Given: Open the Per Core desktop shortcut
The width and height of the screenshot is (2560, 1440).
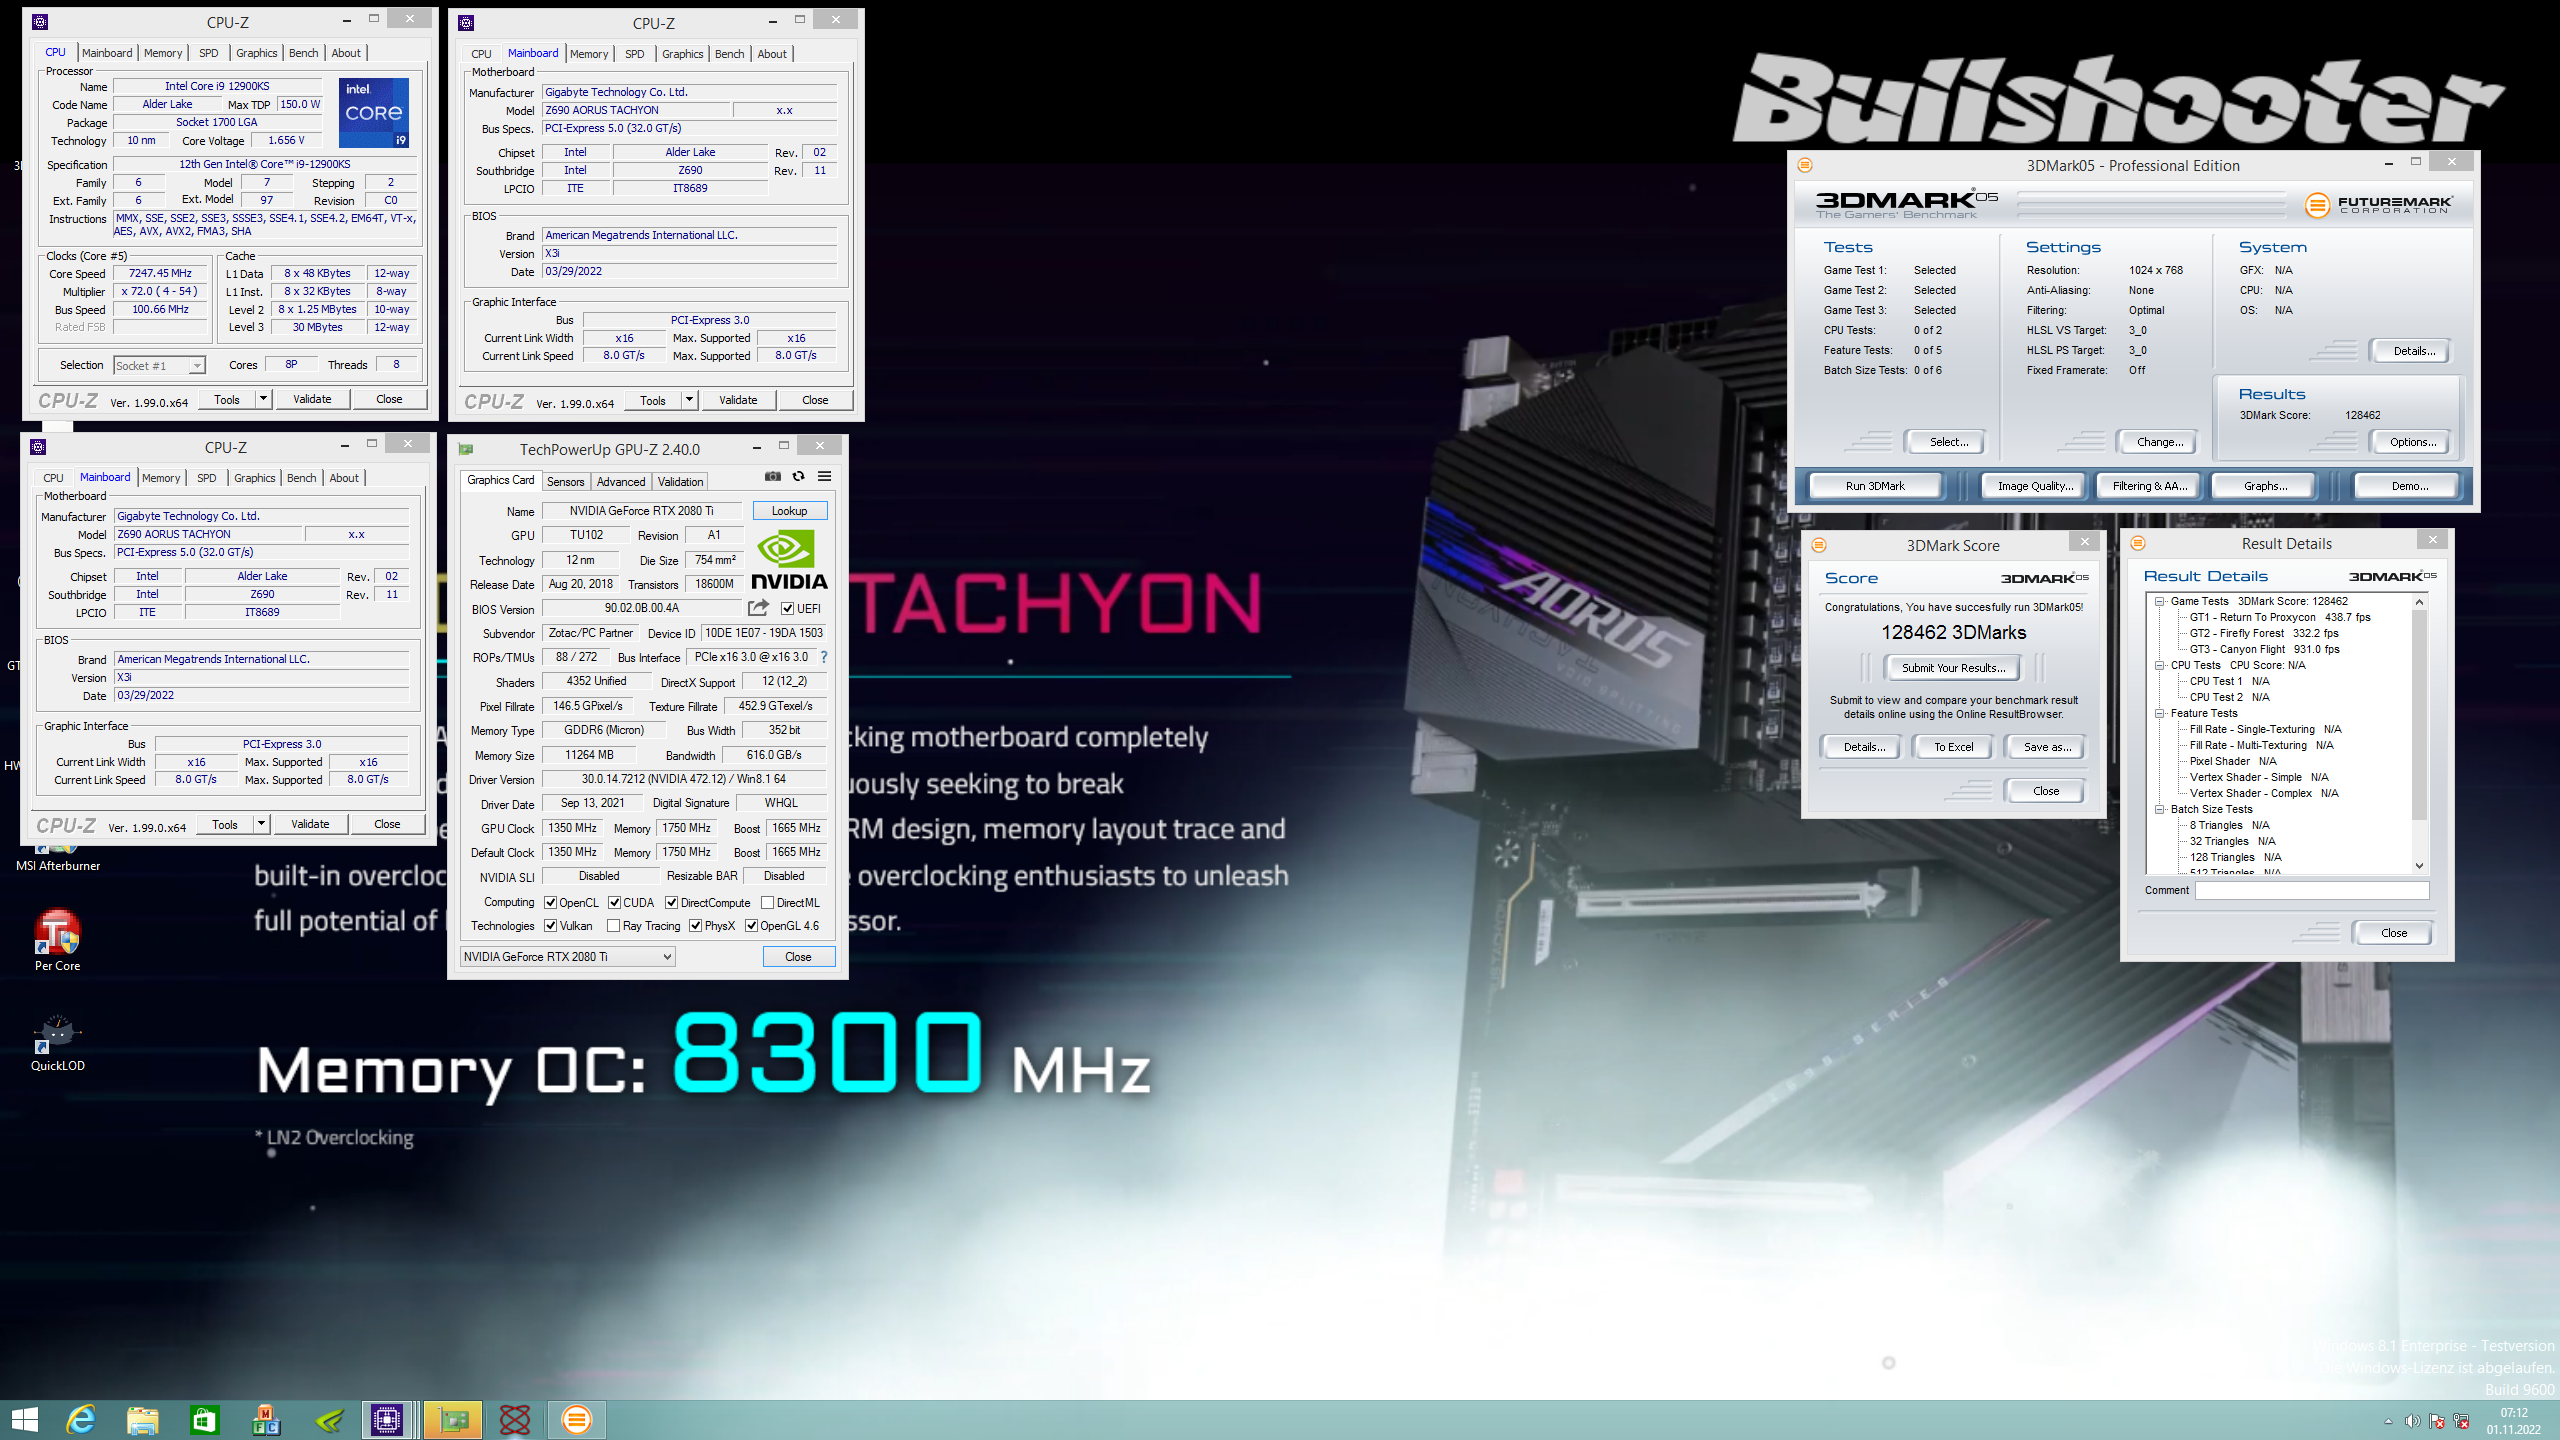Looking at the screenshot, I should (57, 940).
